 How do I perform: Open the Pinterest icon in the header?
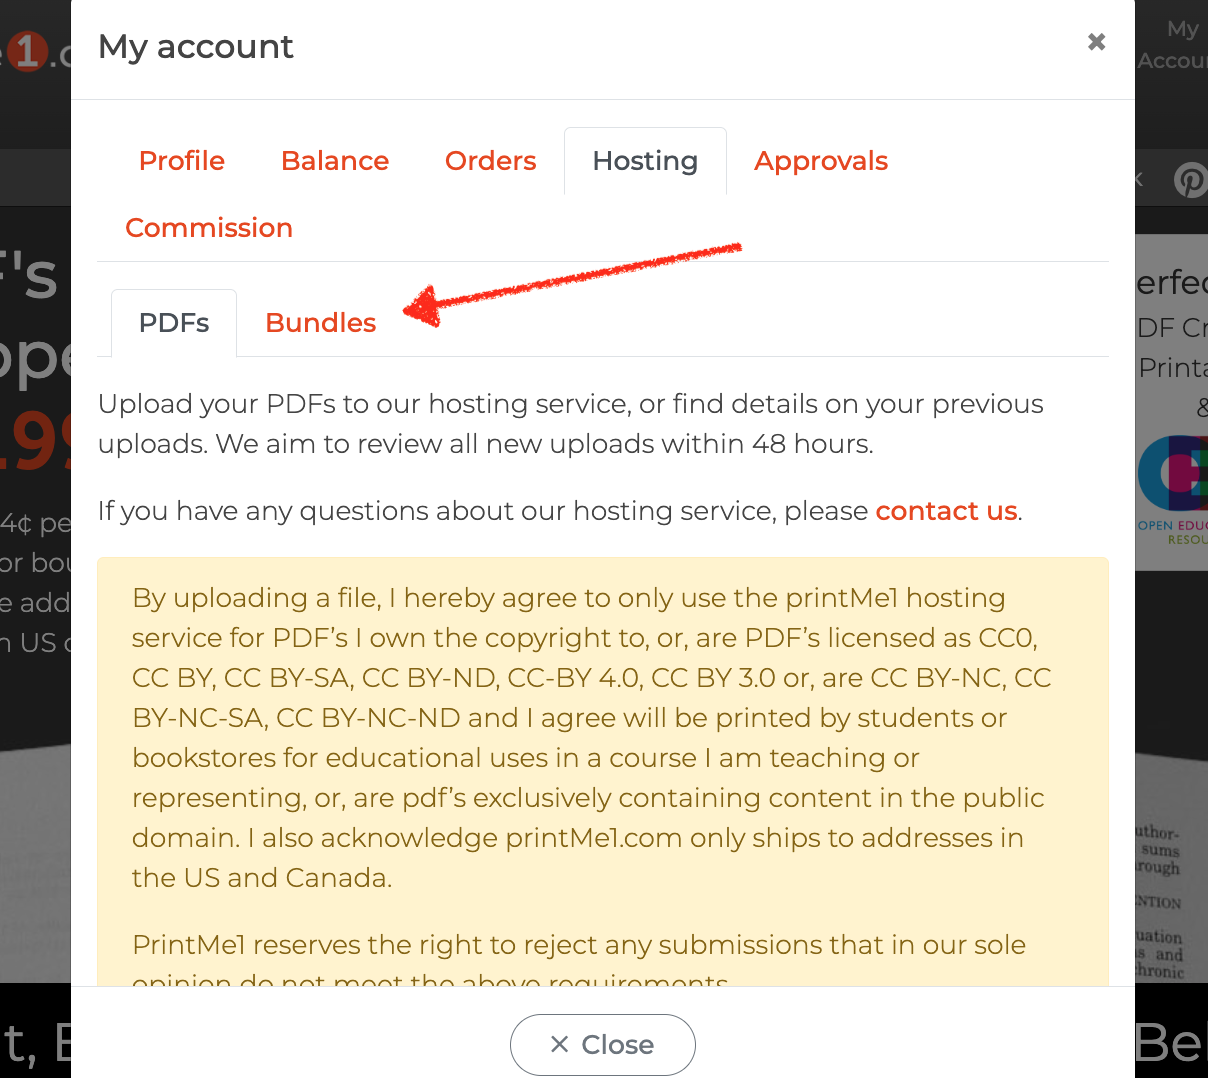(x=1190, y=180)
